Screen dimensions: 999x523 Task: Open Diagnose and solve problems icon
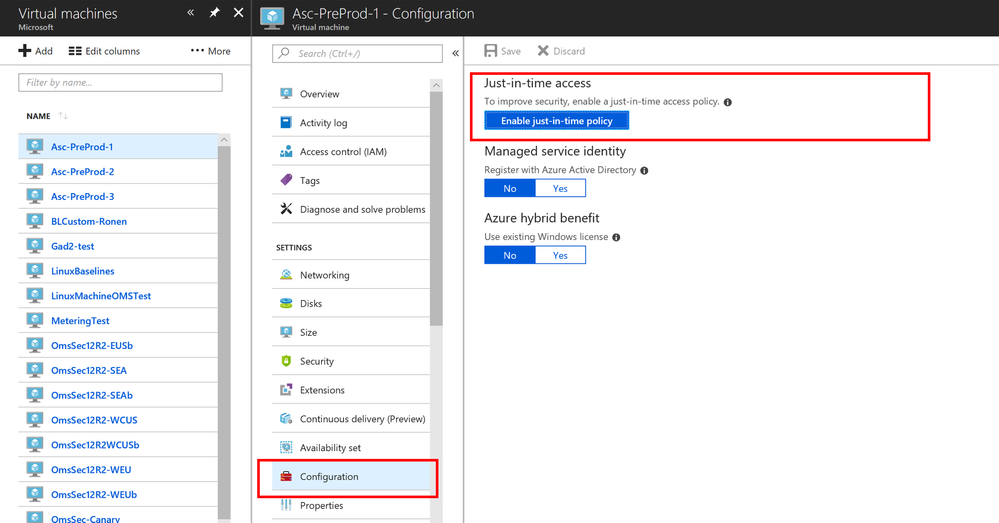tap(286, 208)
